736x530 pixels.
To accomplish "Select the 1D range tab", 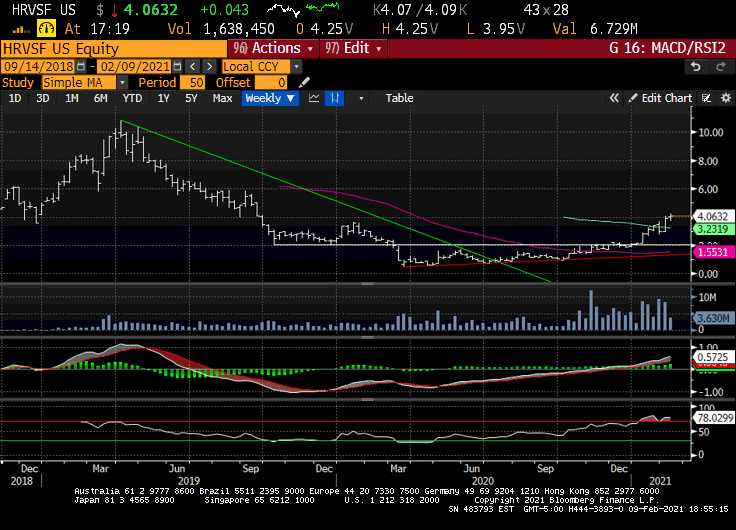I will [x=15, y=98].
